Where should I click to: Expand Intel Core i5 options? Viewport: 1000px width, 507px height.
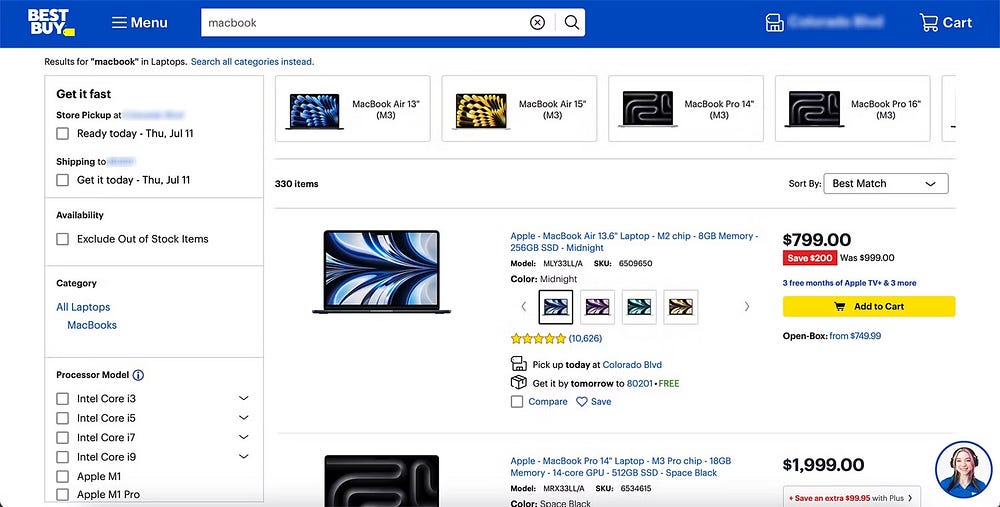[243, 418]
